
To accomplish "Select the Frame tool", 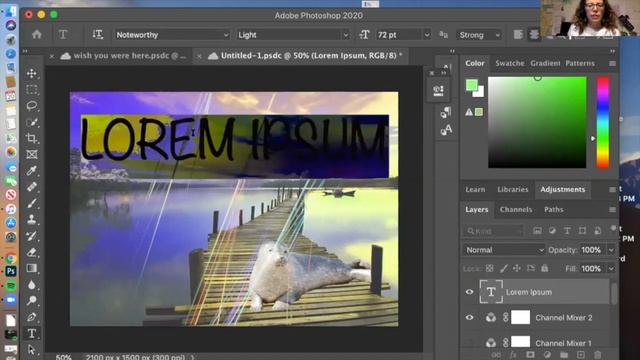I will point(32,154).
